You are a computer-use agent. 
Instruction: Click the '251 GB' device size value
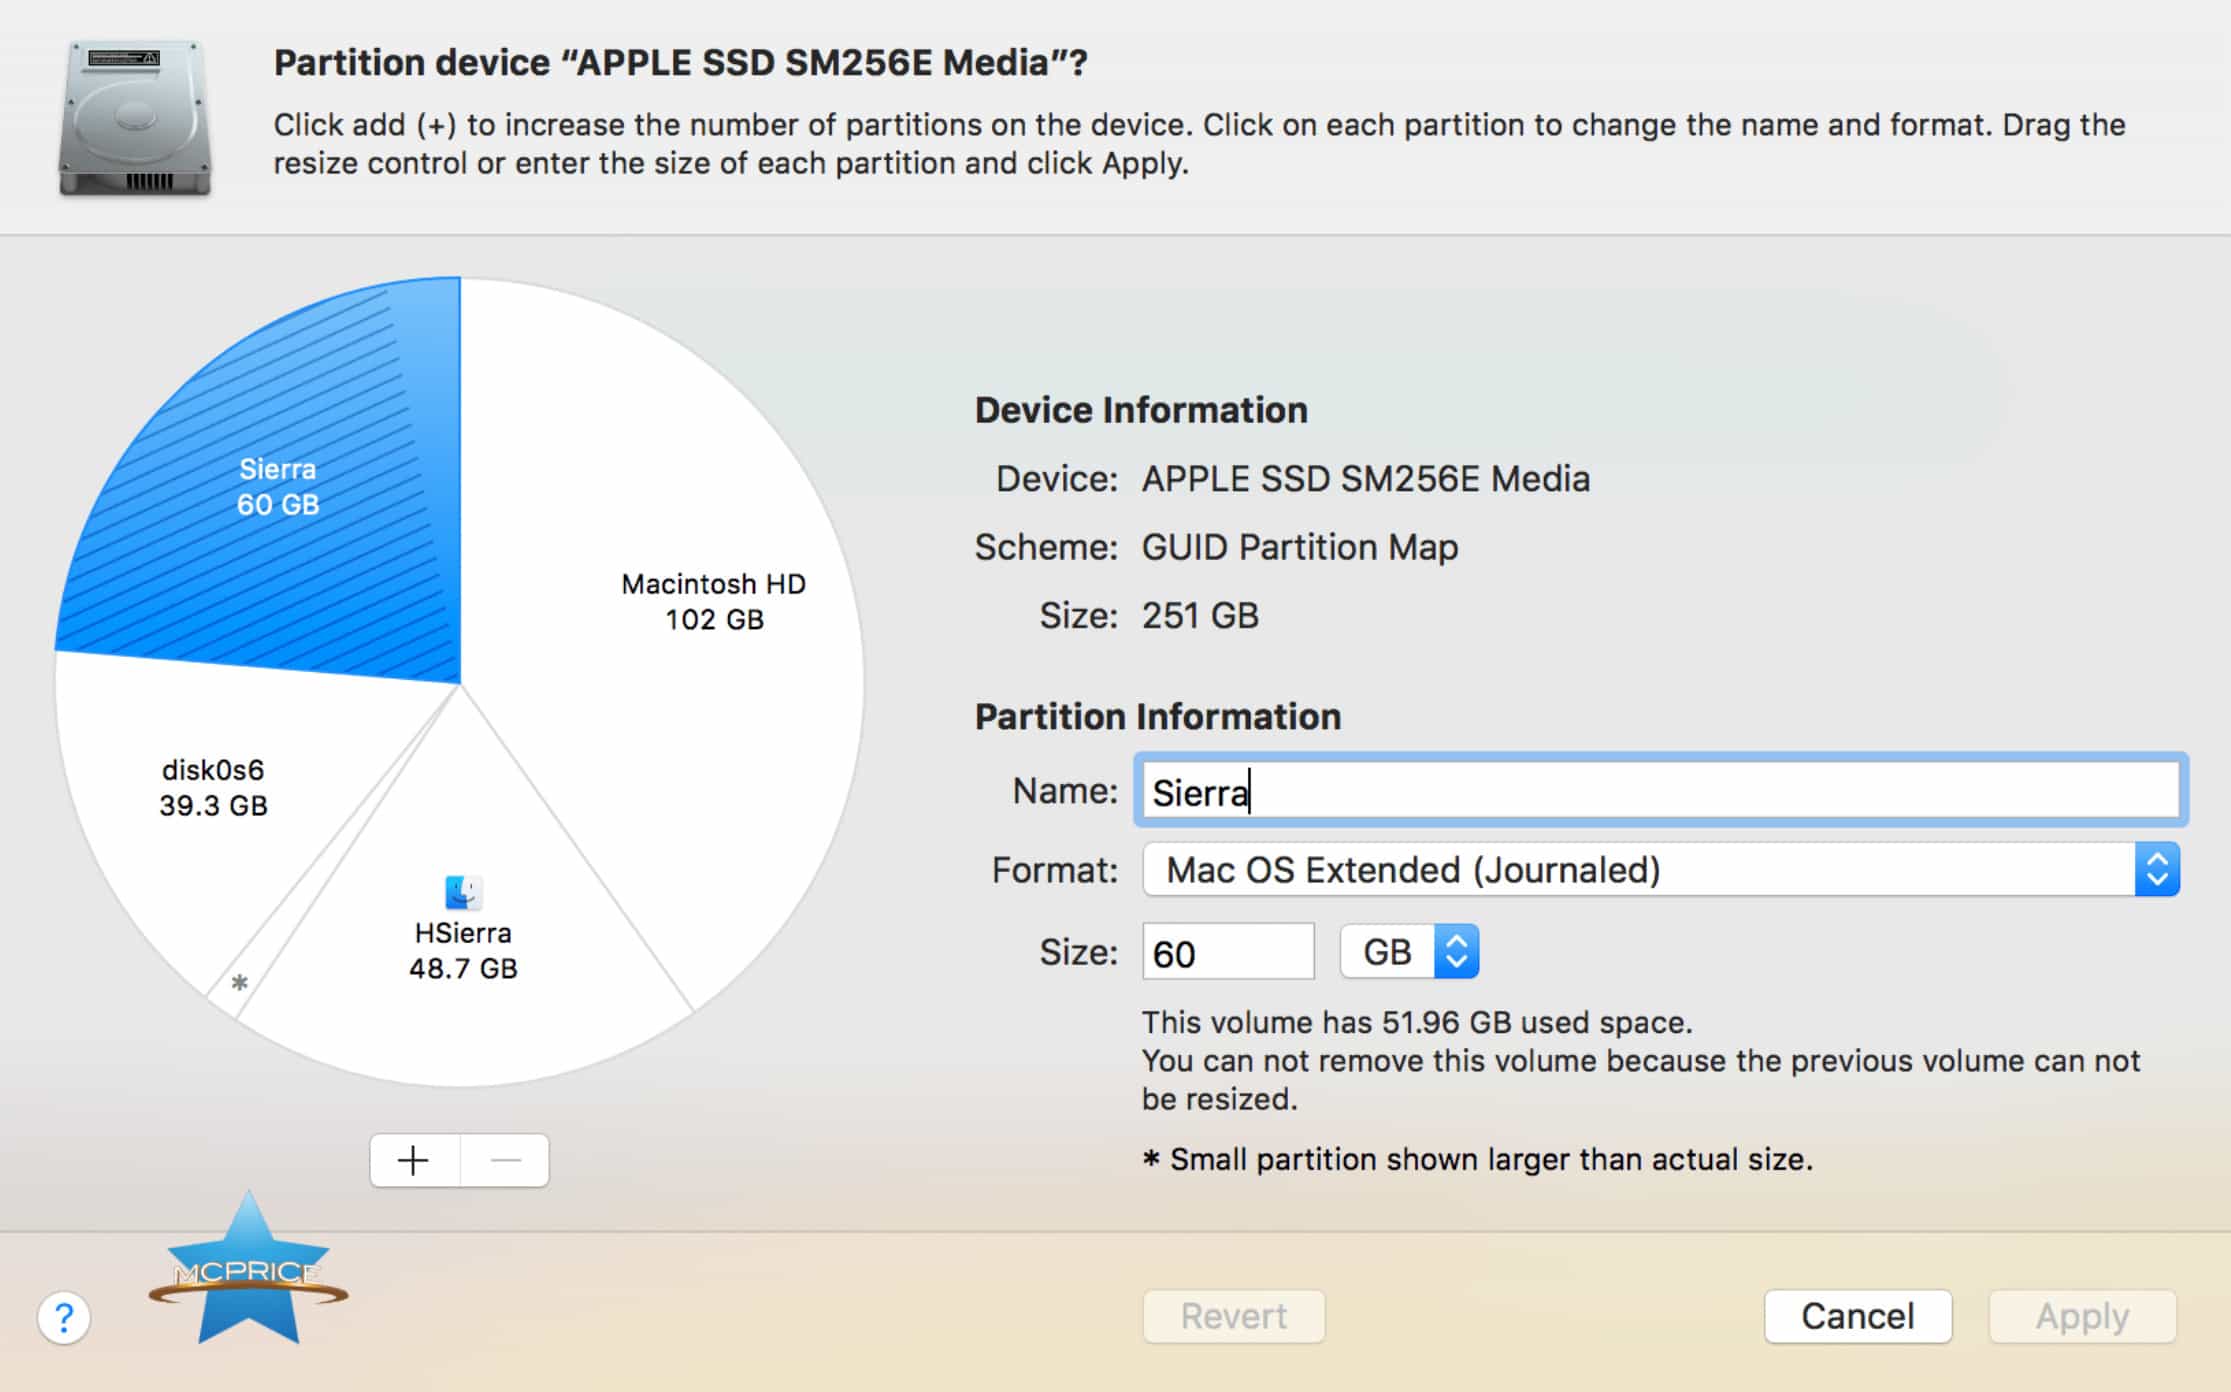tap(1200, 616)
